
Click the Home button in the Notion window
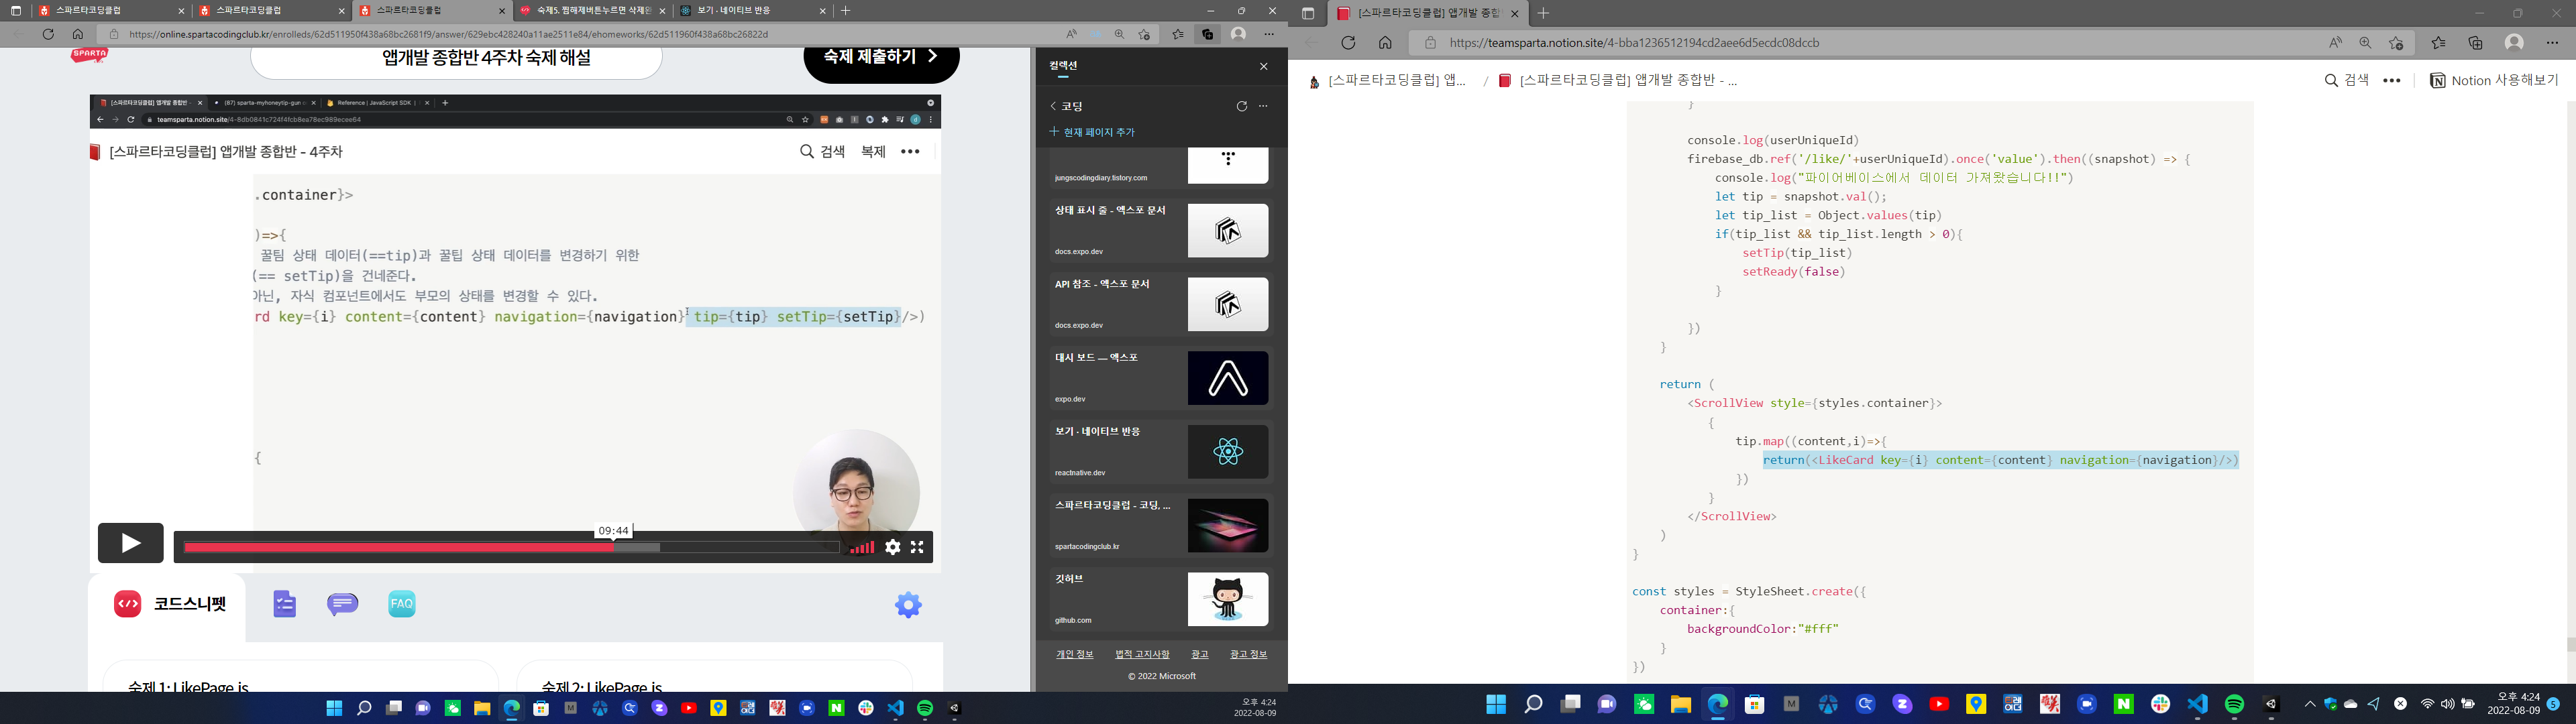pyautogui.click(x=1385, y=43)
